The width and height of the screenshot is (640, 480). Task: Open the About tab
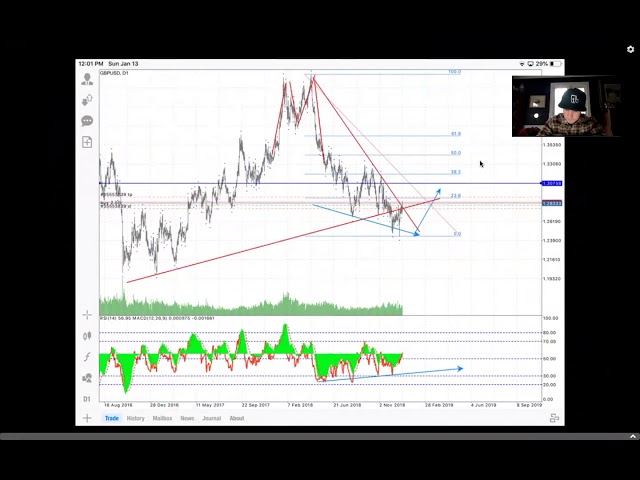coord(236,418)
